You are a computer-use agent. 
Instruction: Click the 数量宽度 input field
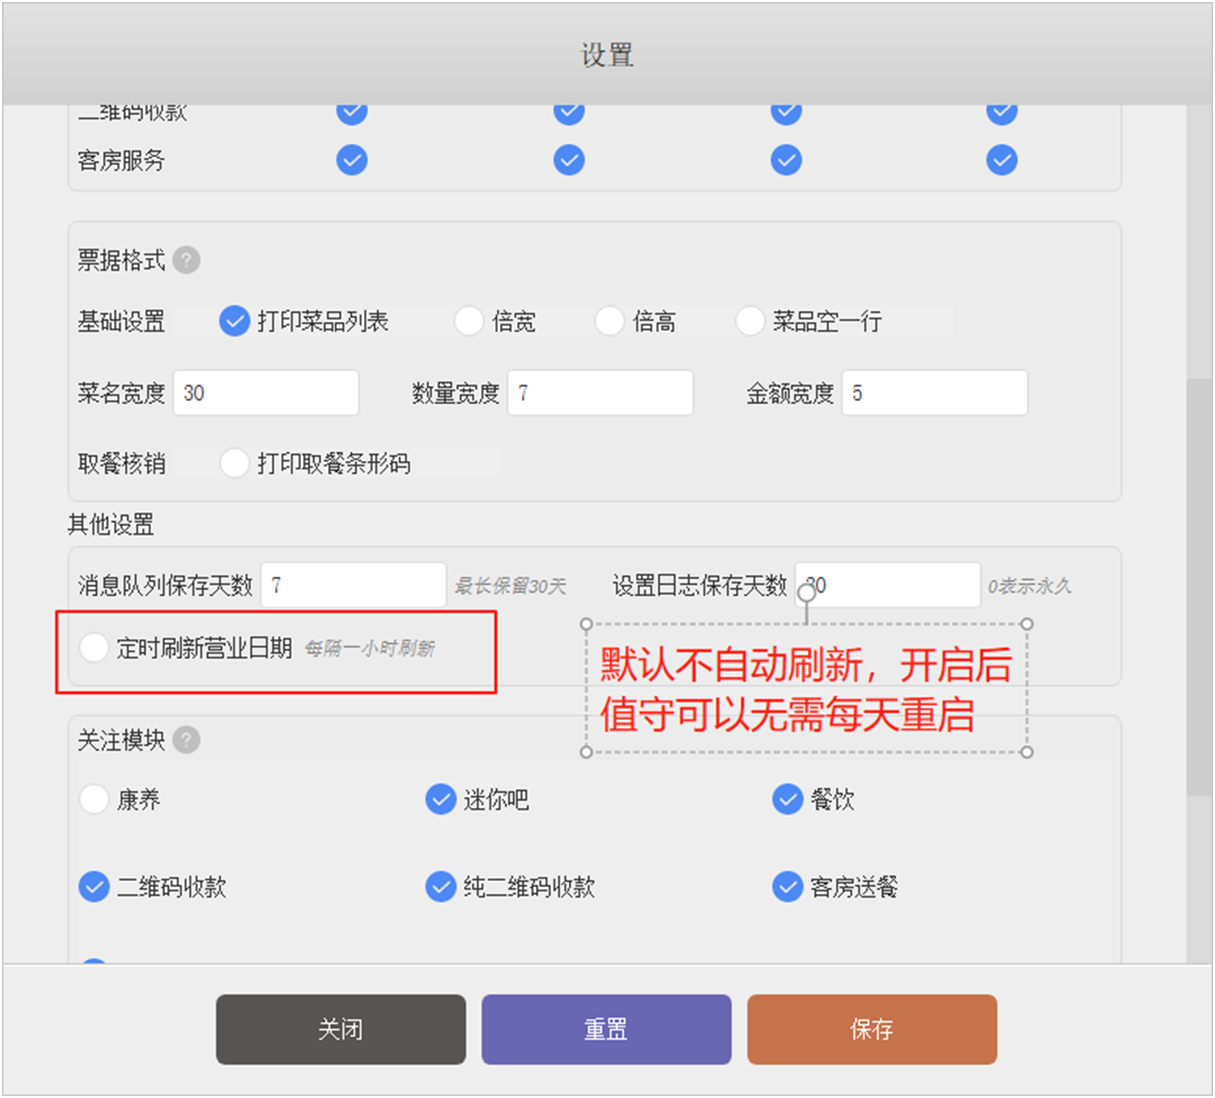600,393
